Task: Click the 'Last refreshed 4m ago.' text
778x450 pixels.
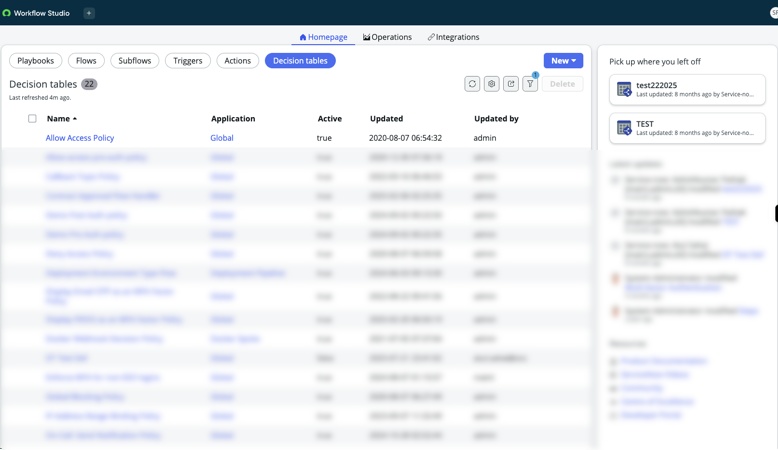Action: (x=40, y=98)
